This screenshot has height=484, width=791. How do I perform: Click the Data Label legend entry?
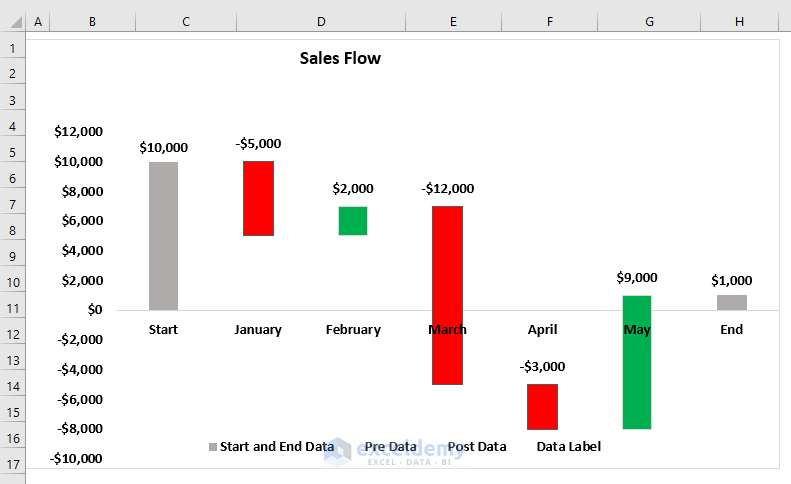[x=569, y=447]
